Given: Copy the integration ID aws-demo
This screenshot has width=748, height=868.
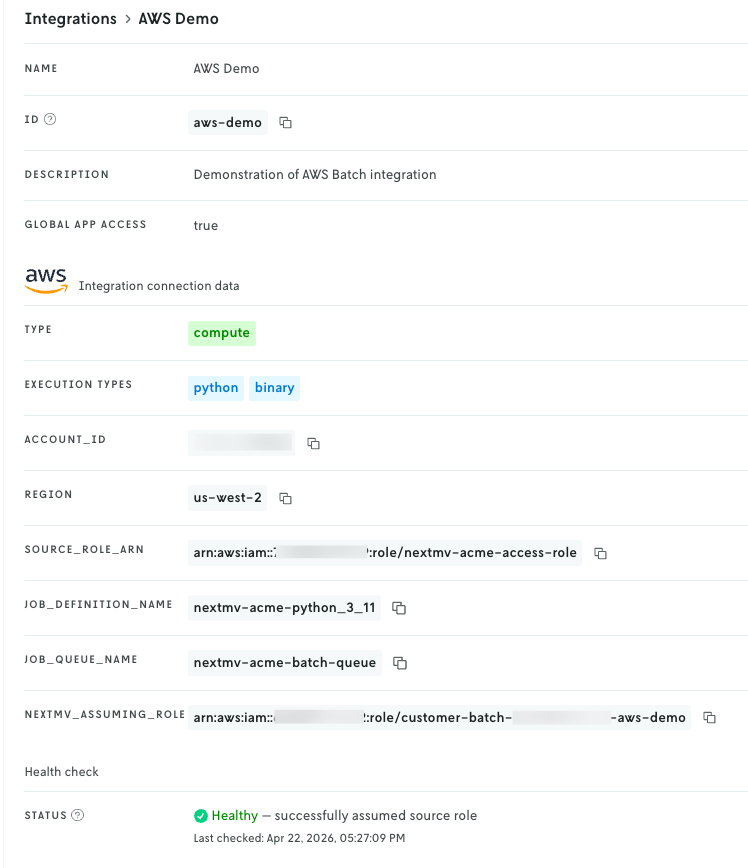Looking at the screenshot, I should (285, 122).
